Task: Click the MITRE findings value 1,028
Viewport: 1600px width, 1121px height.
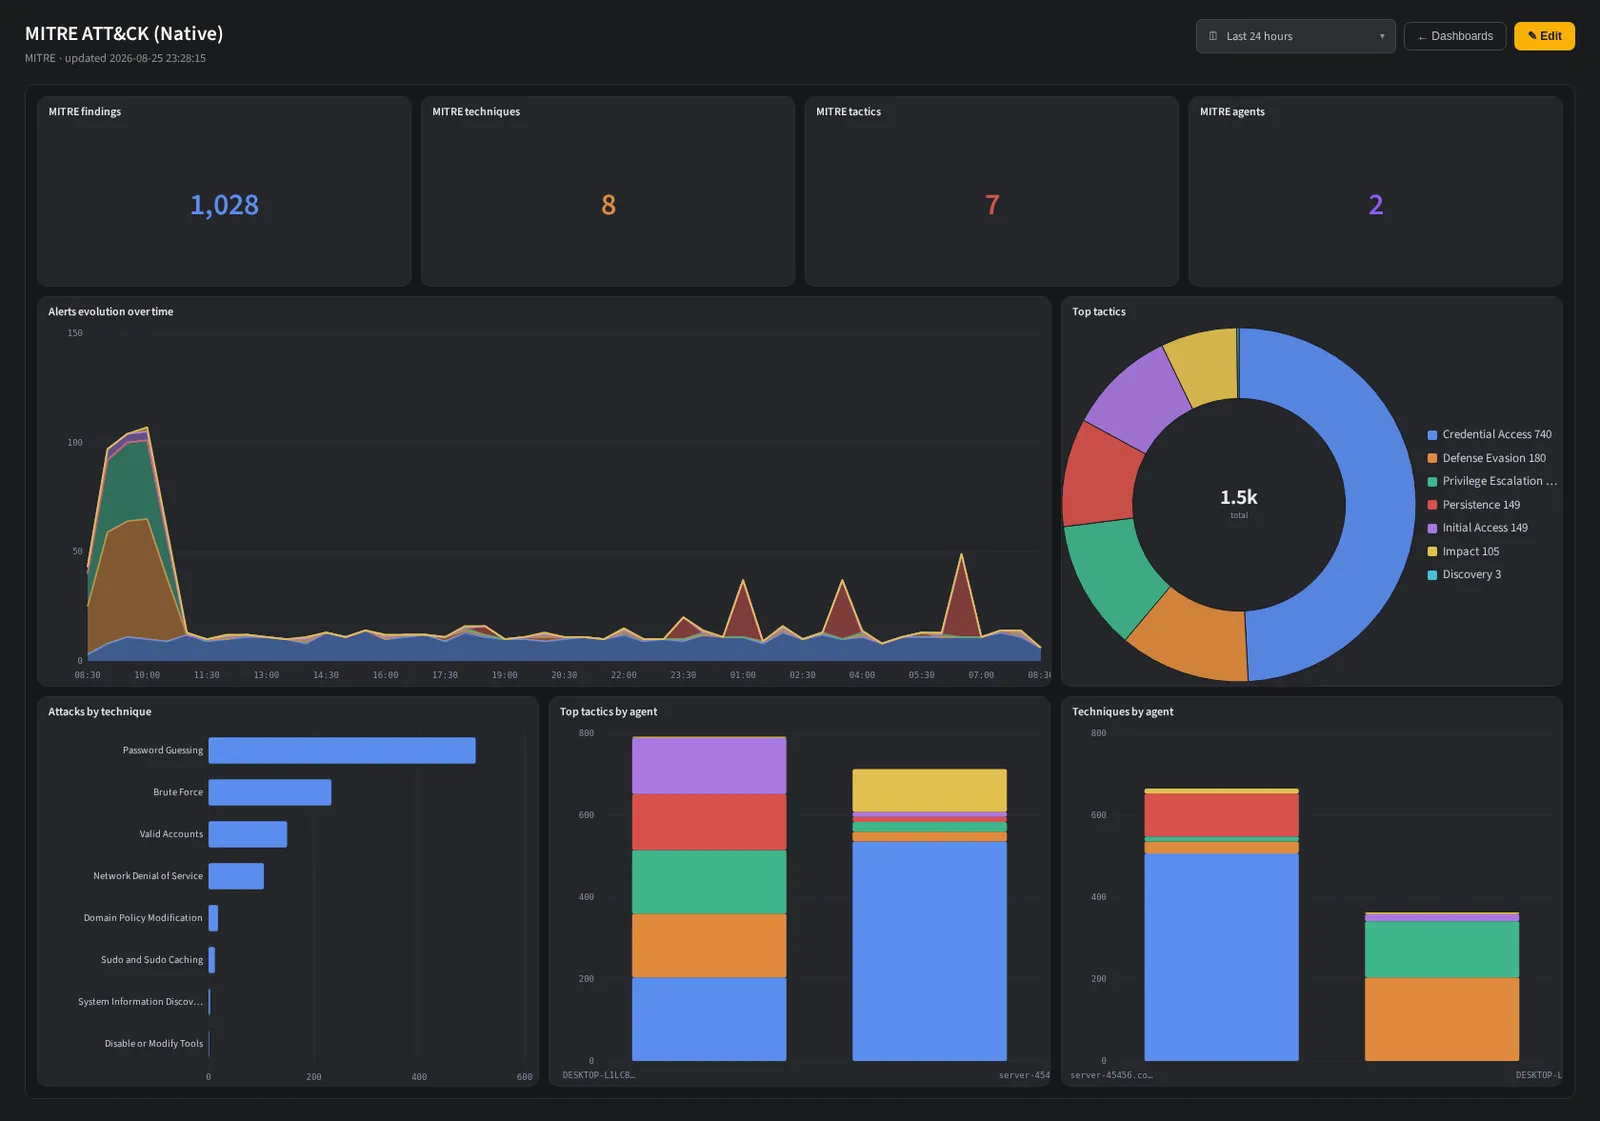Action: [224, 205]
